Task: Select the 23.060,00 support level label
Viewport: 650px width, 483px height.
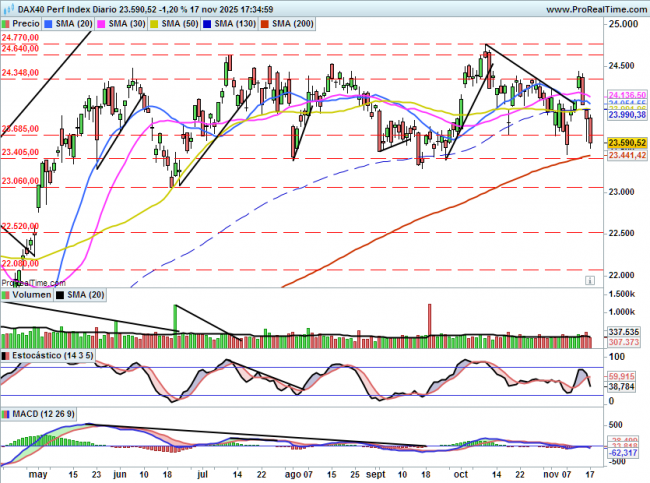Action: (20, 181)
